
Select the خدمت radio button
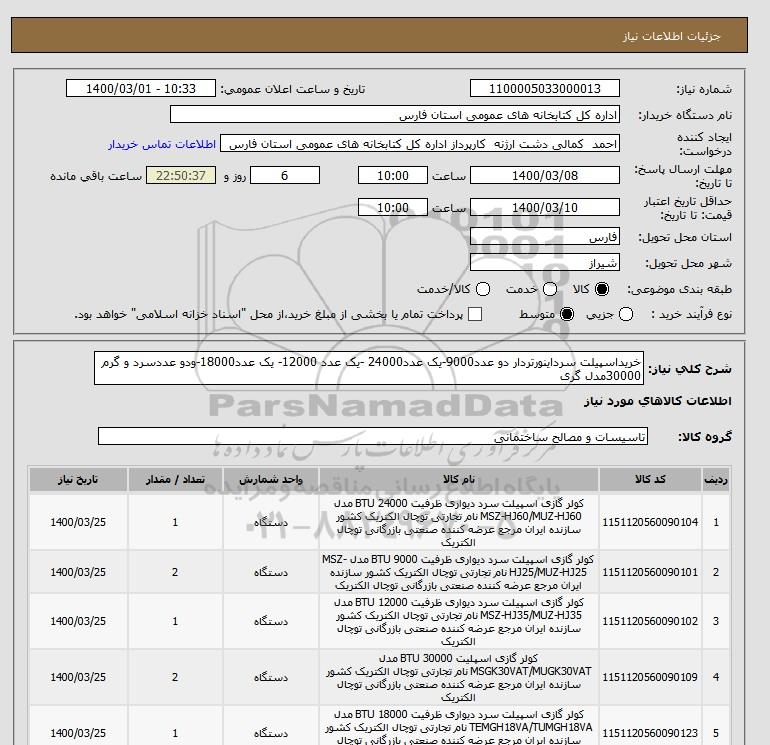[x=550, y=289]
